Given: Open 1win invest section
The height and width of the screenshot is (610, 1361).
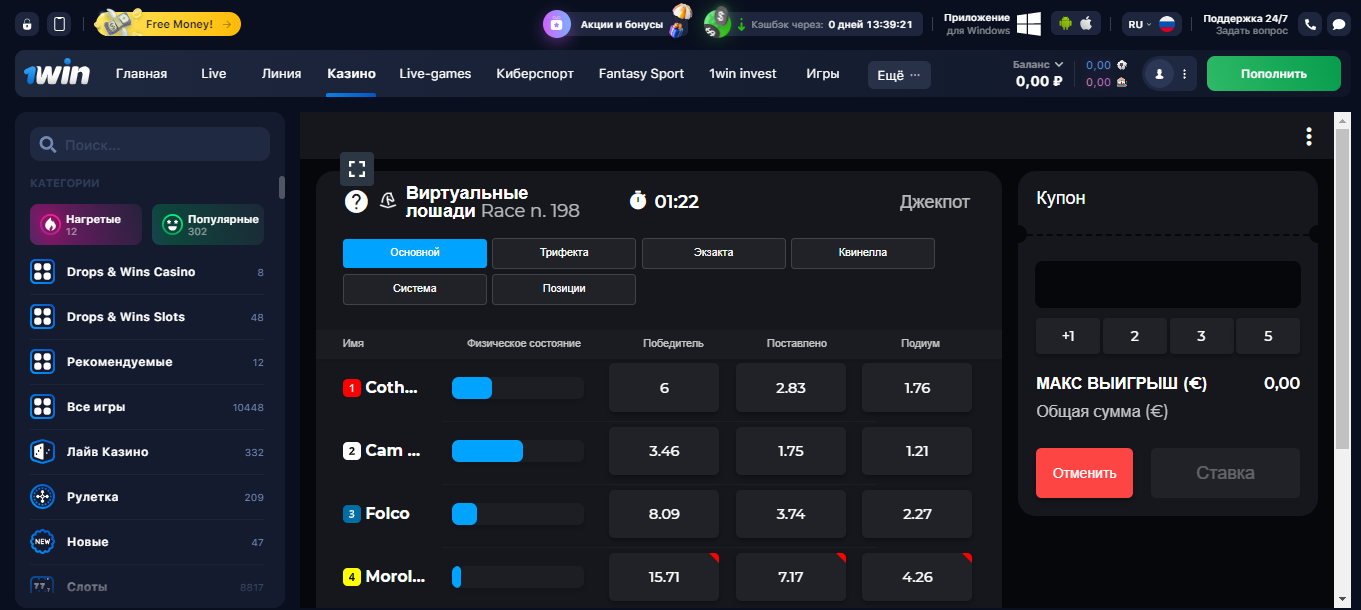Looking at the screenshot, I should 742,73.
